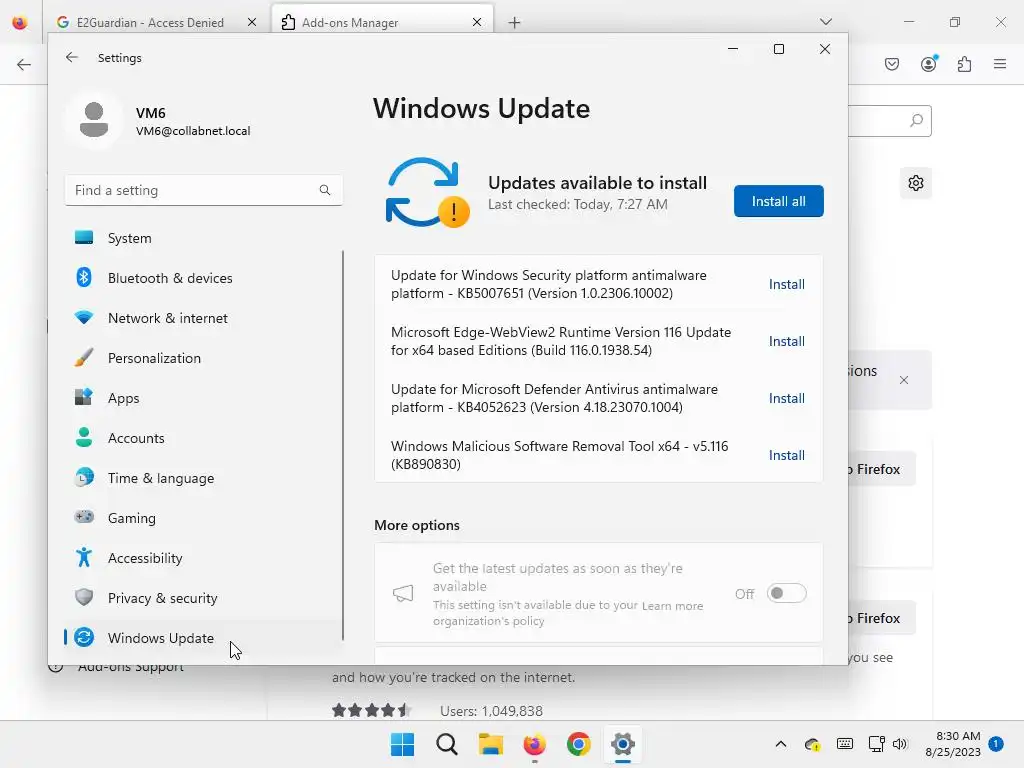
Task: Open Firefox list all tabs dropdown
Action: 825,22
